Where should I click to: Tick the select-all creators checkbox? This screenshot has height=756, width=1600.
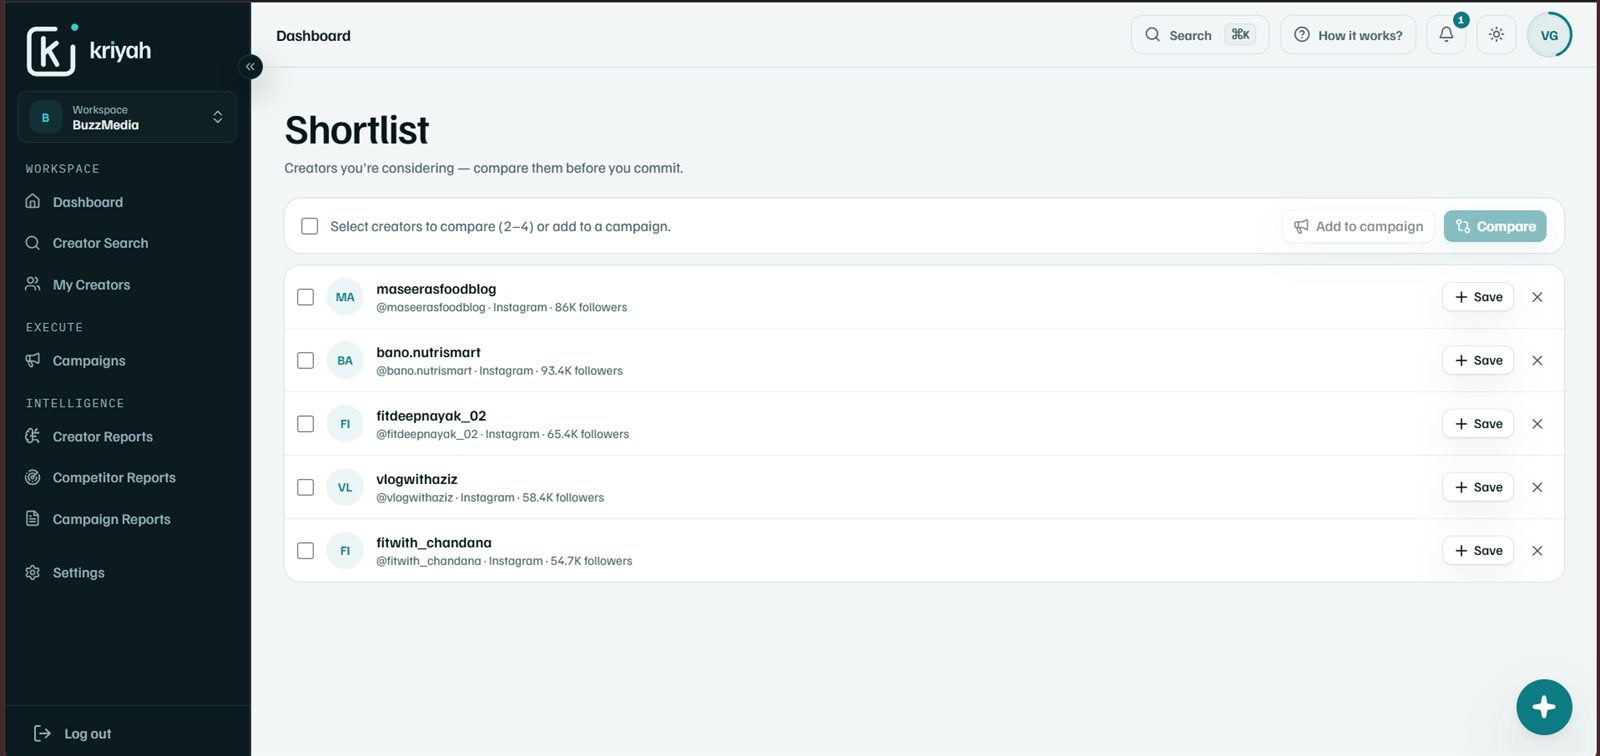click(310, 226)
